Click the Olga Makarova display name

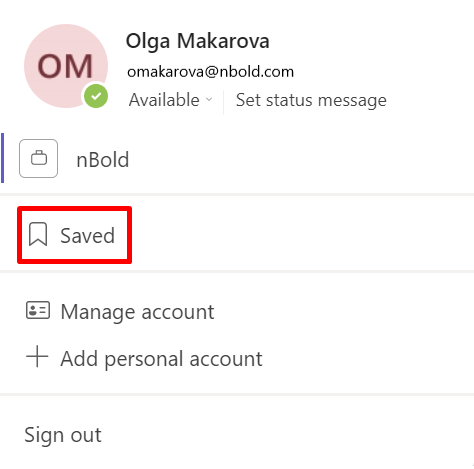click(x=197, y=41)
